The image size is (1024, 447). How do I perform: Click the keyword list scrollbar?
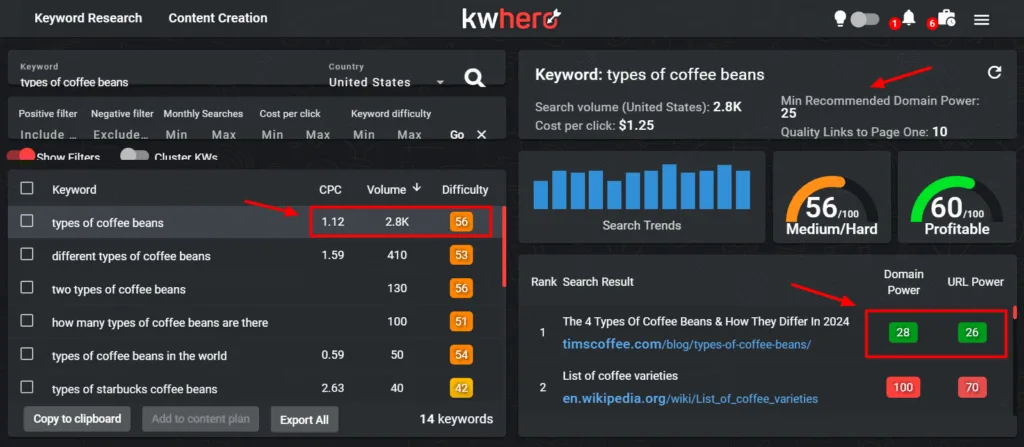click(504, 247)
